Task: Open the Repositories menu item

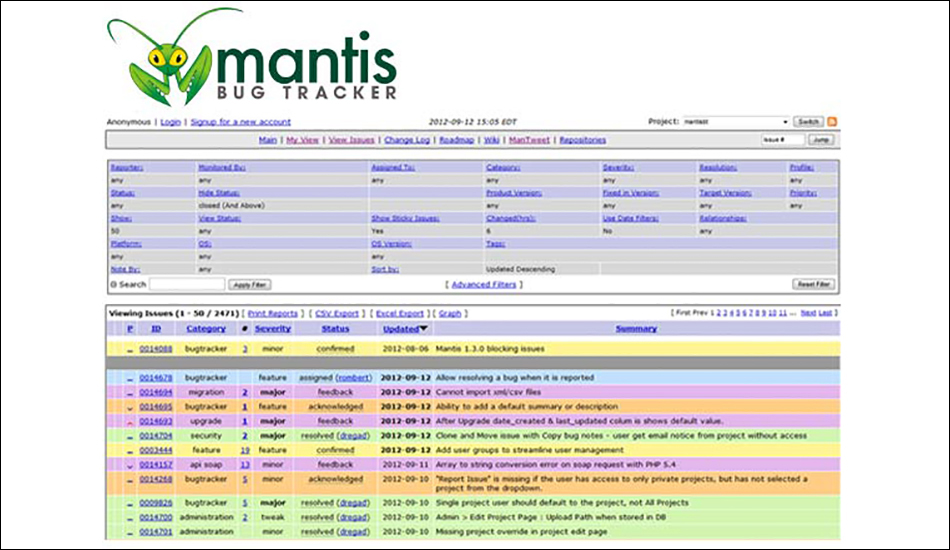Action: pos(583,140)
